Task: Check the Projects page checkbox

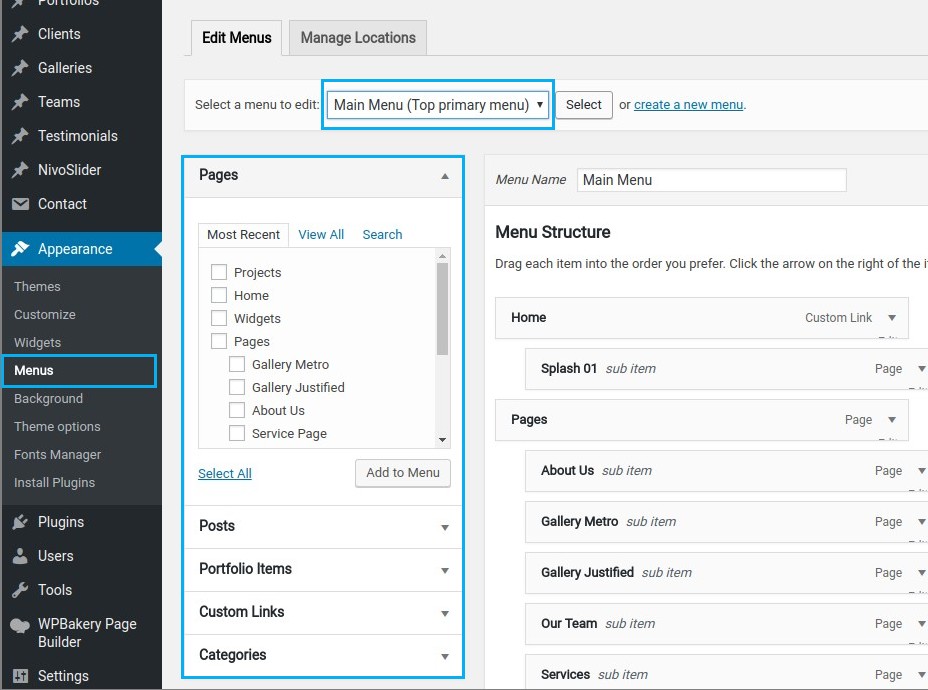Action: click(219, 272)
